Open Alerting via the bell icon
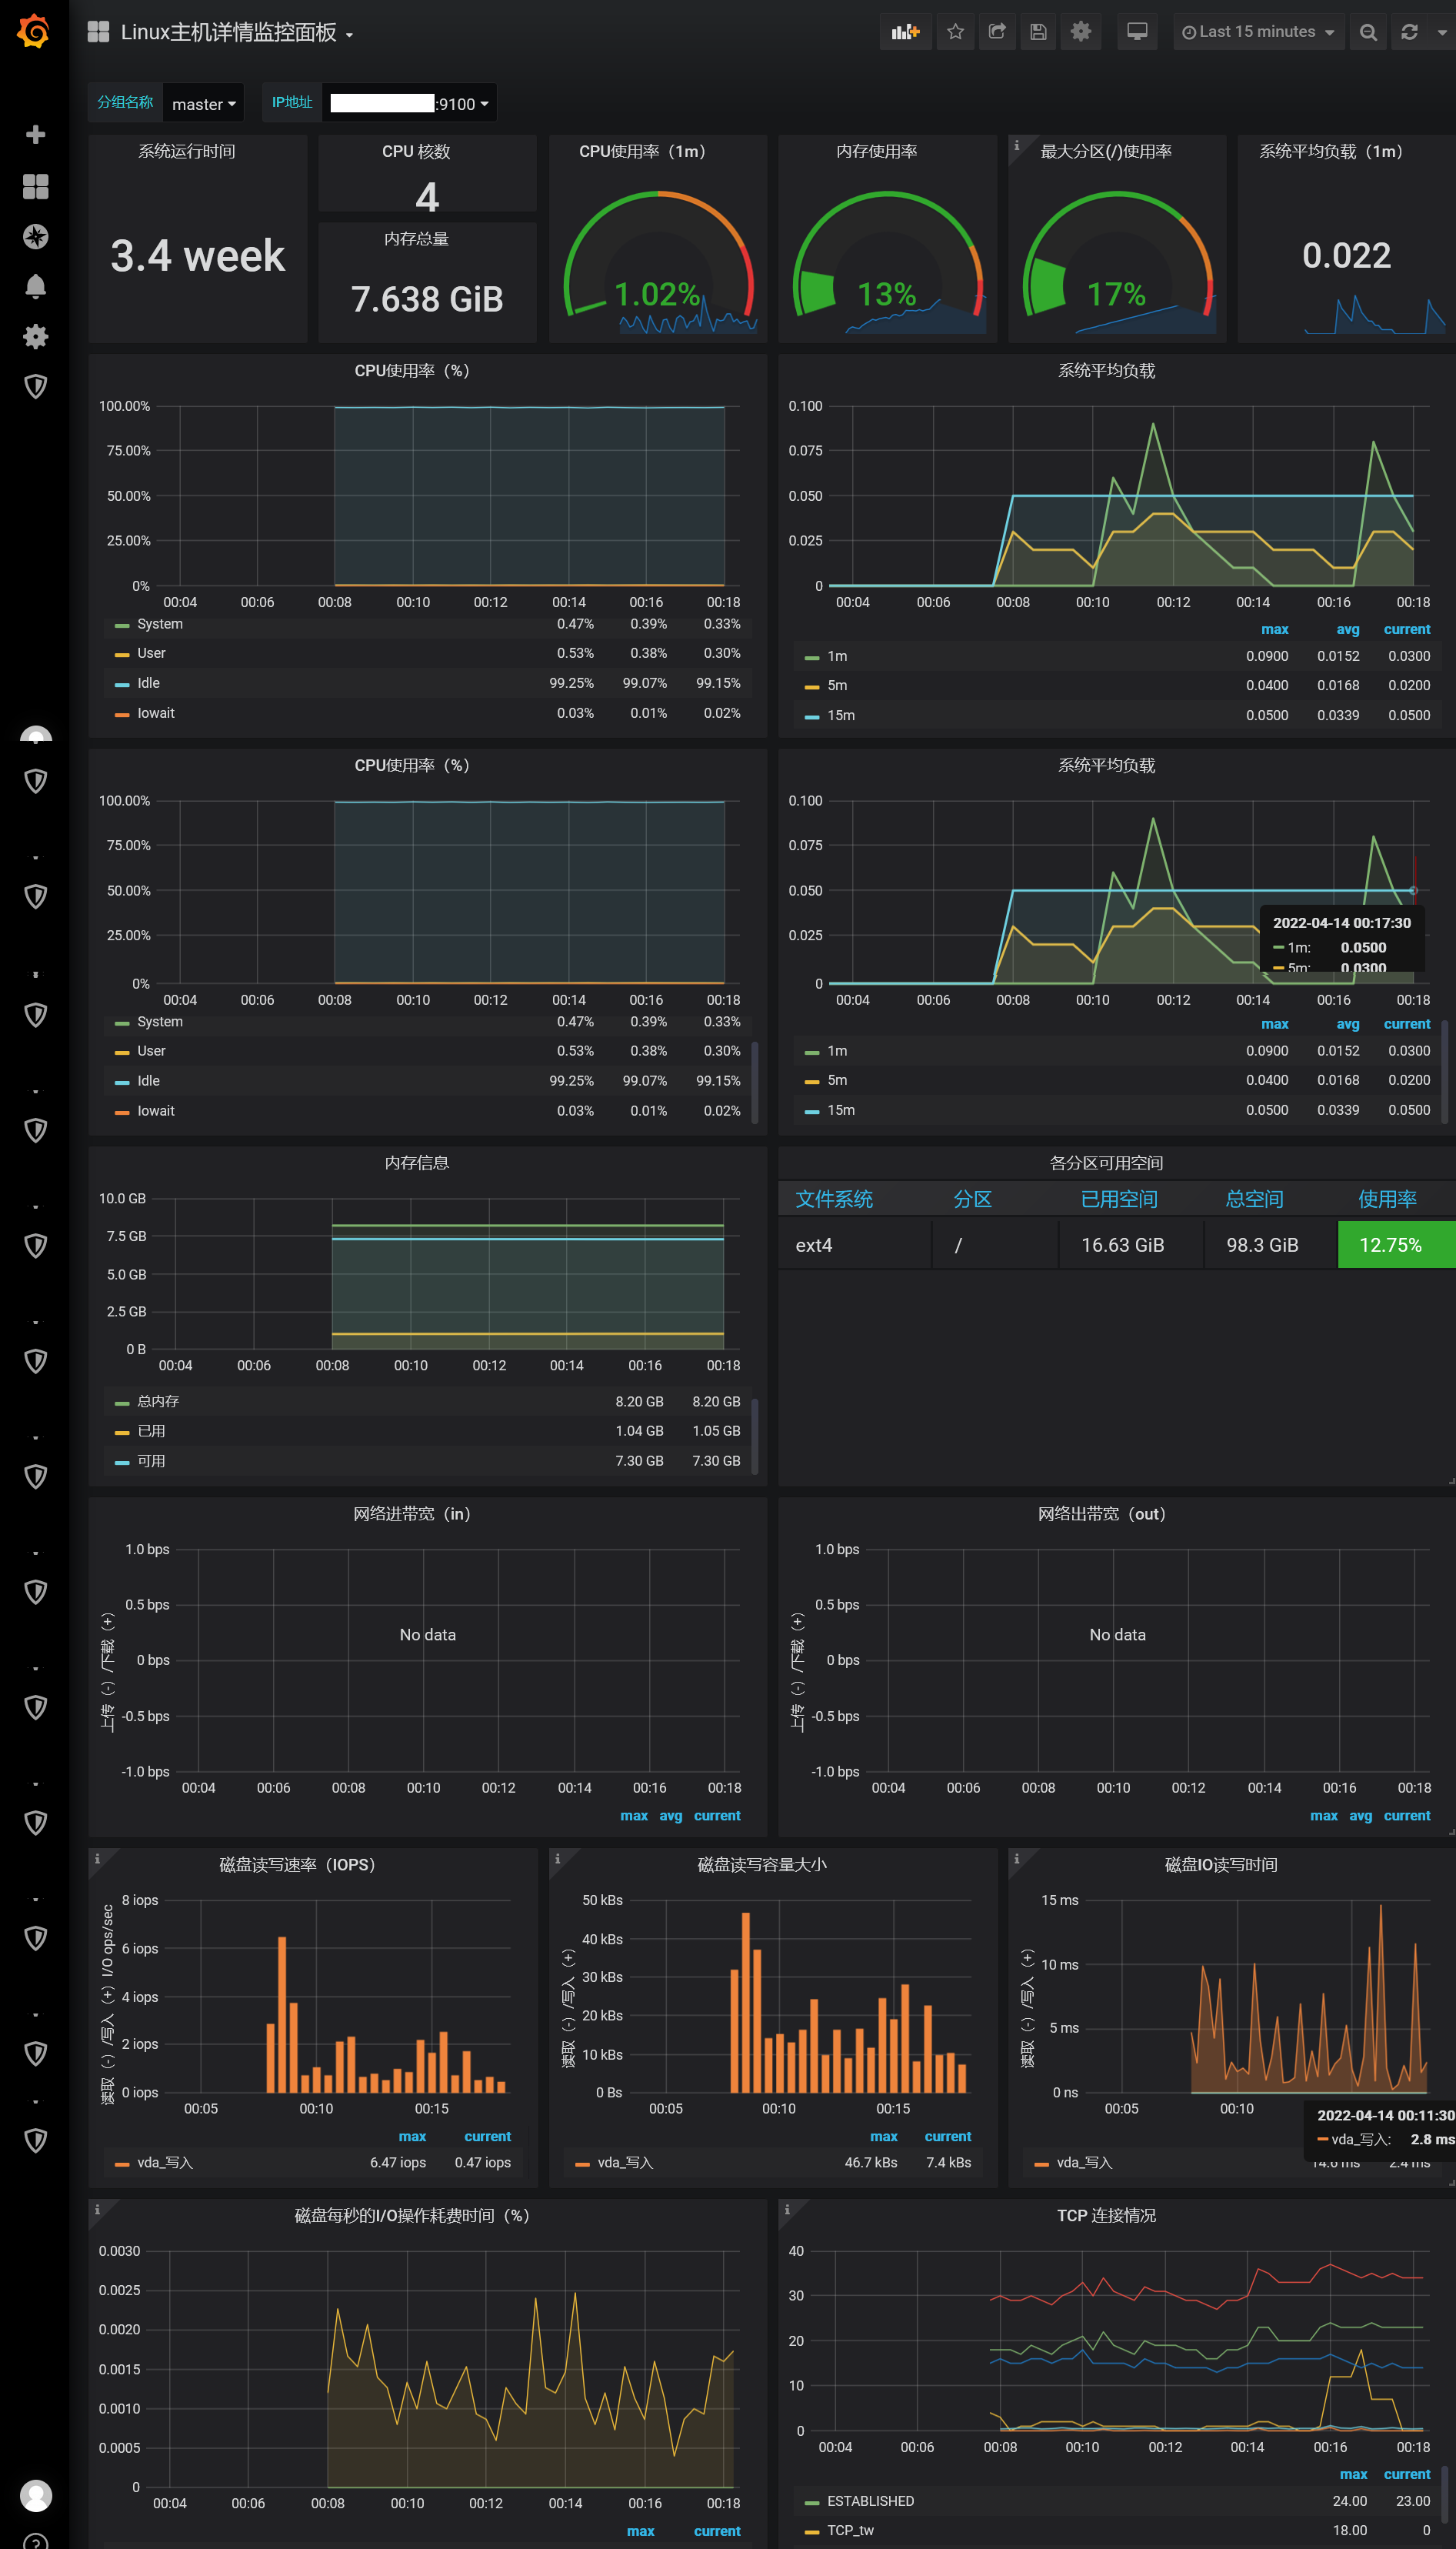1456x2549 pixels. [x=36, y=287]
